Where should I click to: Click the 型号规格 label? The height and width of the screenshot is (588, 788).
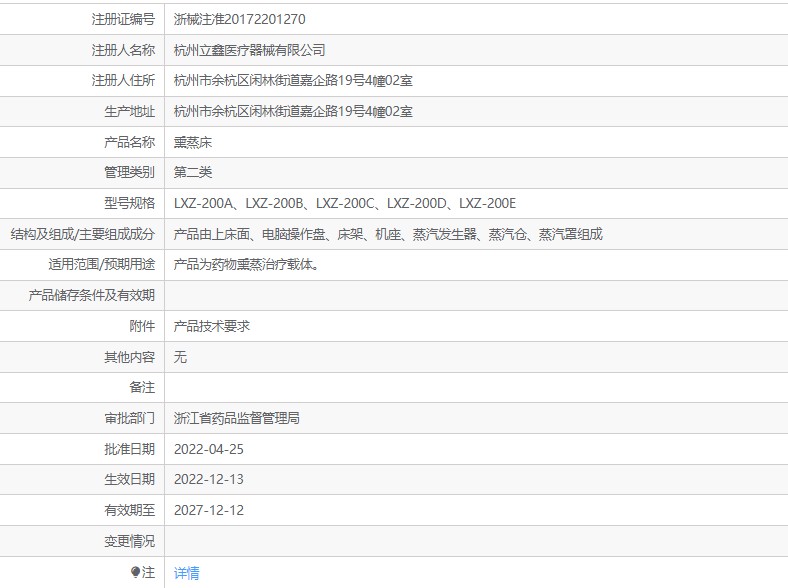point(130,204)
